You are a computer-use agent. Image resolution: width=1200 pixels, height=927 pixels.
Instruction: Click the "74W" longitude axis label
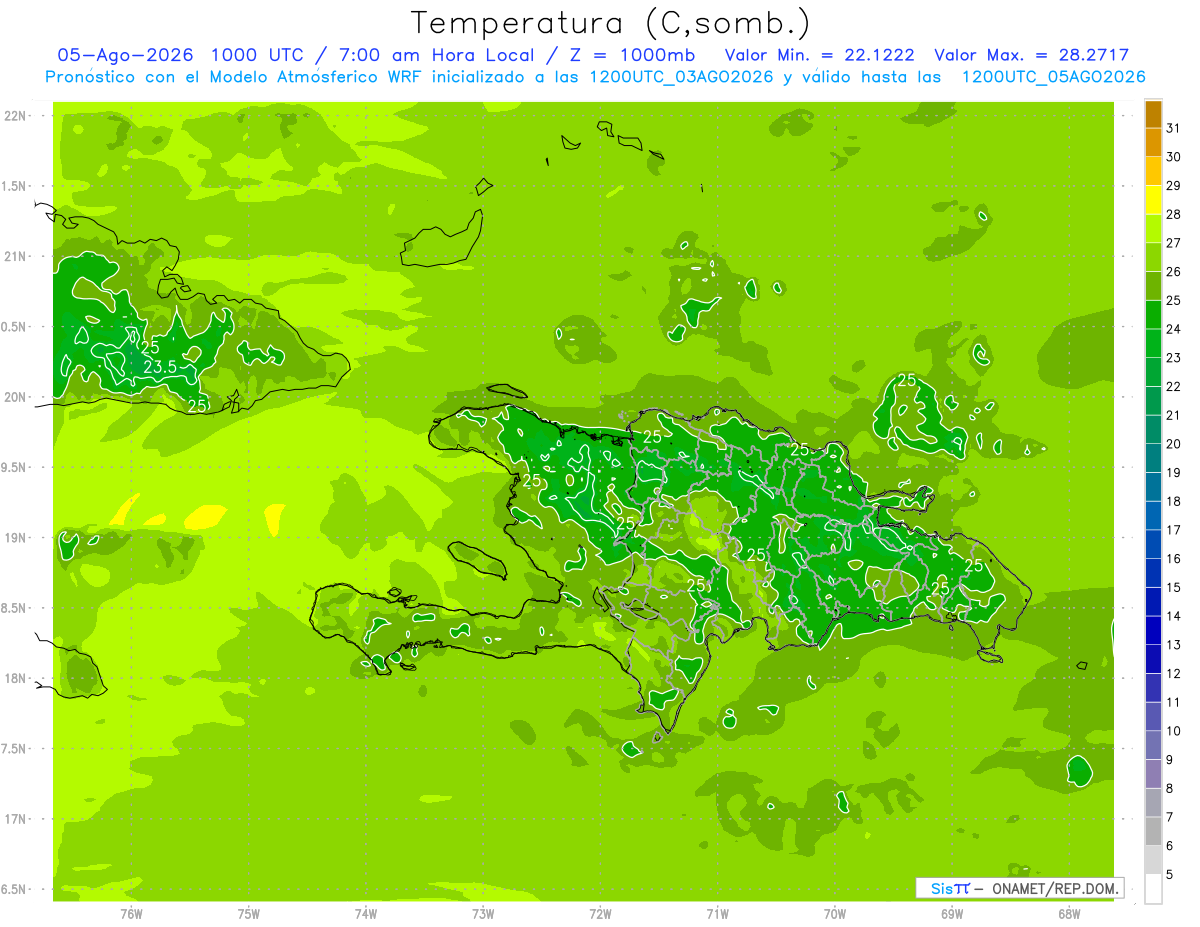366,913
